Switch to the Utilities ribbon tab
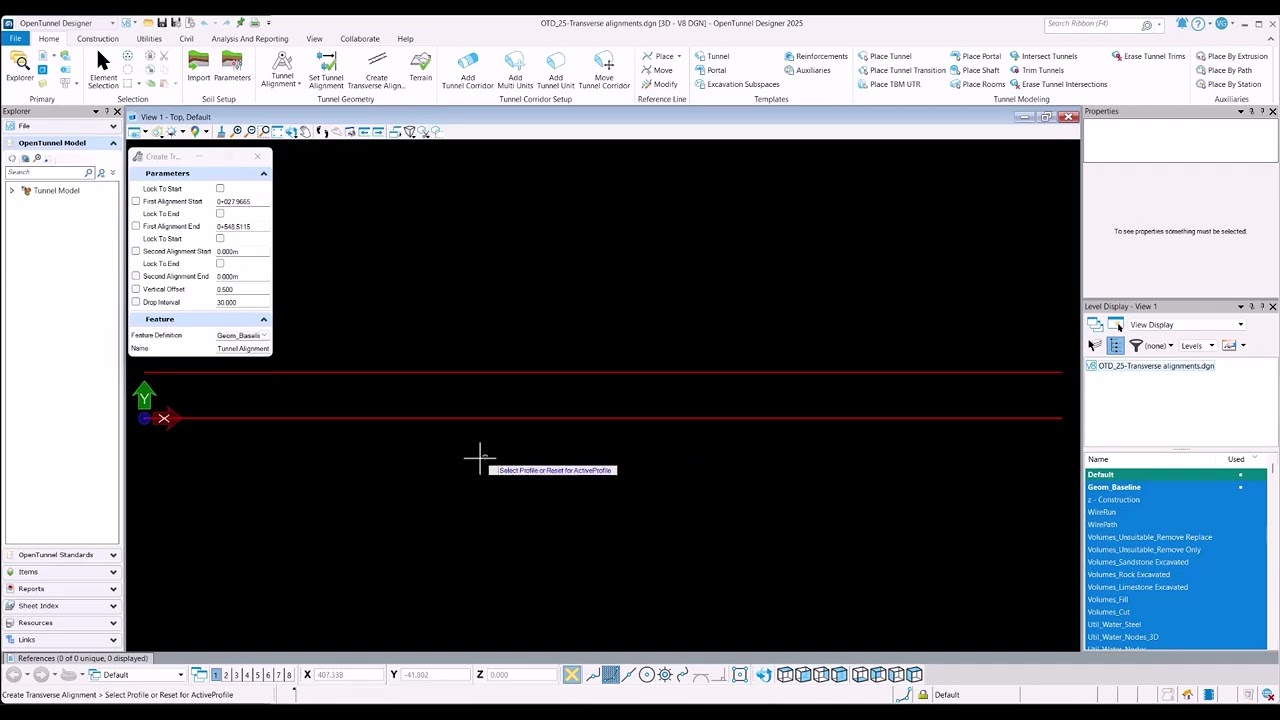1280x720 pixels. pyautogui.click(x=149, y=39)
